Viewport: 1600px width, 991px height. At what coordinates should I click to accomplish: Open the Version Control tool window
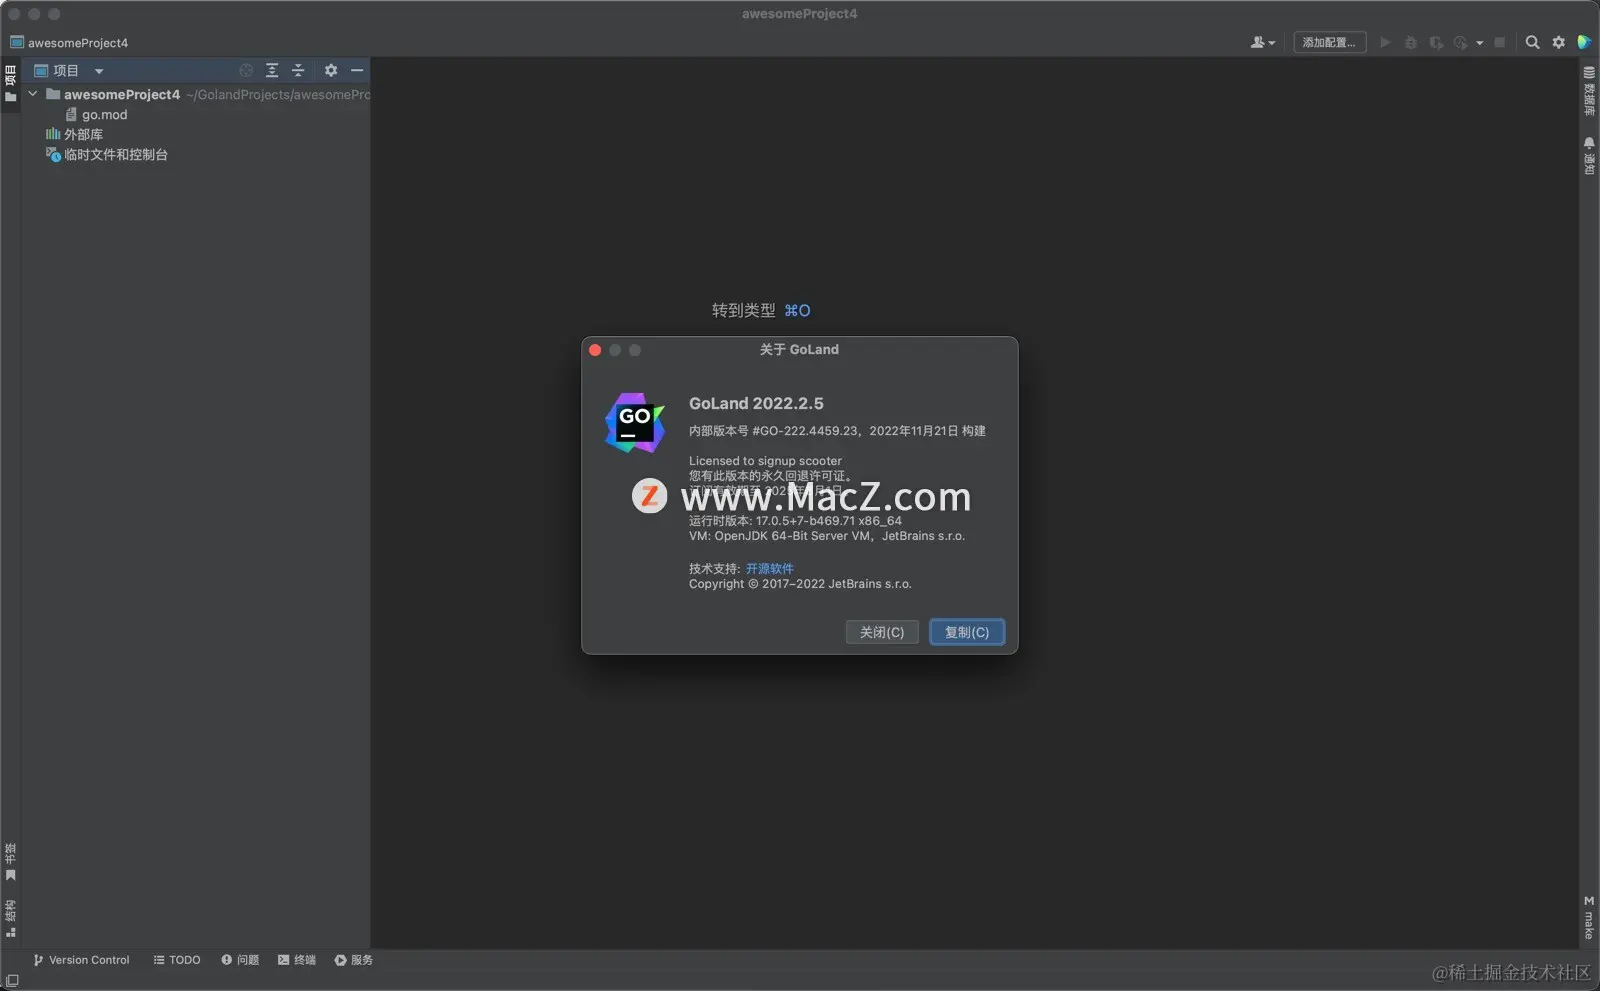[81, 960]
